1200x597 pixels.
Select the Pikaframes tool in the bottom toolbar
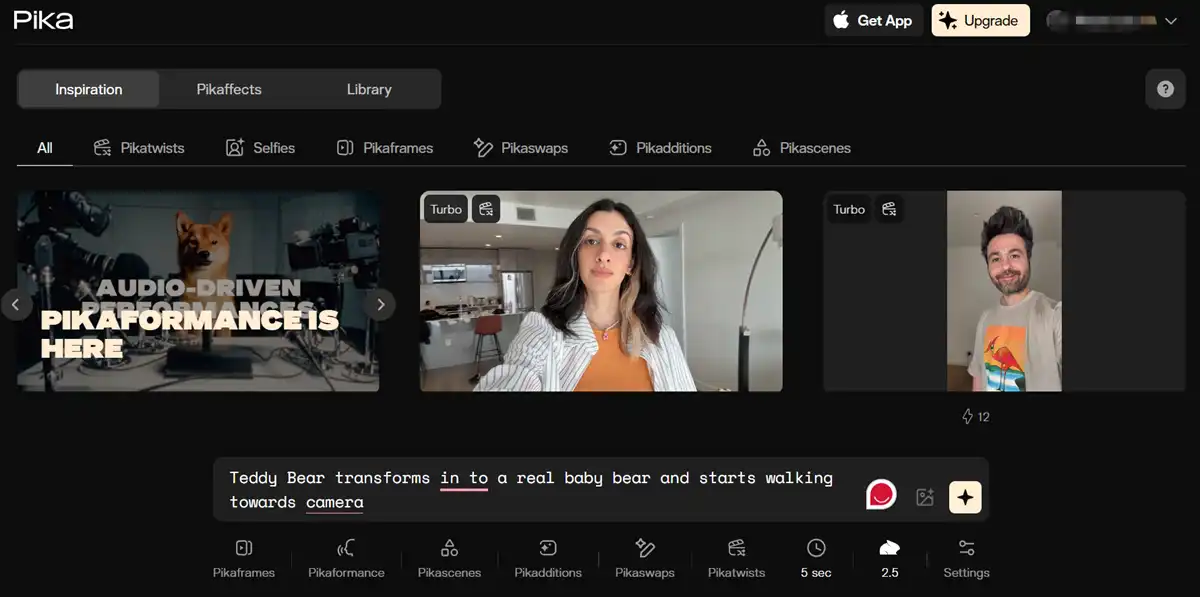243,558
